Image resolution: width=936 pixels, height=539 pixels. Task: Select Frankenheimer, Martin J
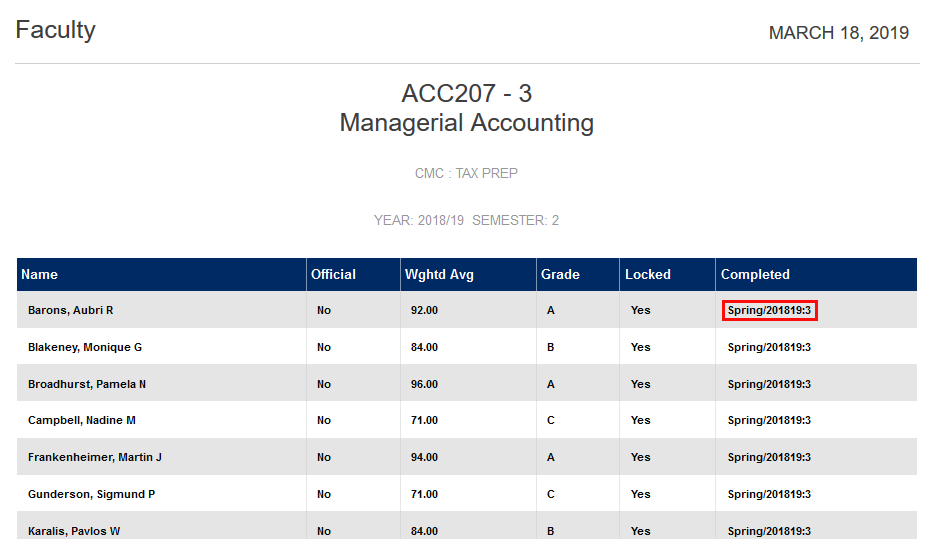(95, 458)
